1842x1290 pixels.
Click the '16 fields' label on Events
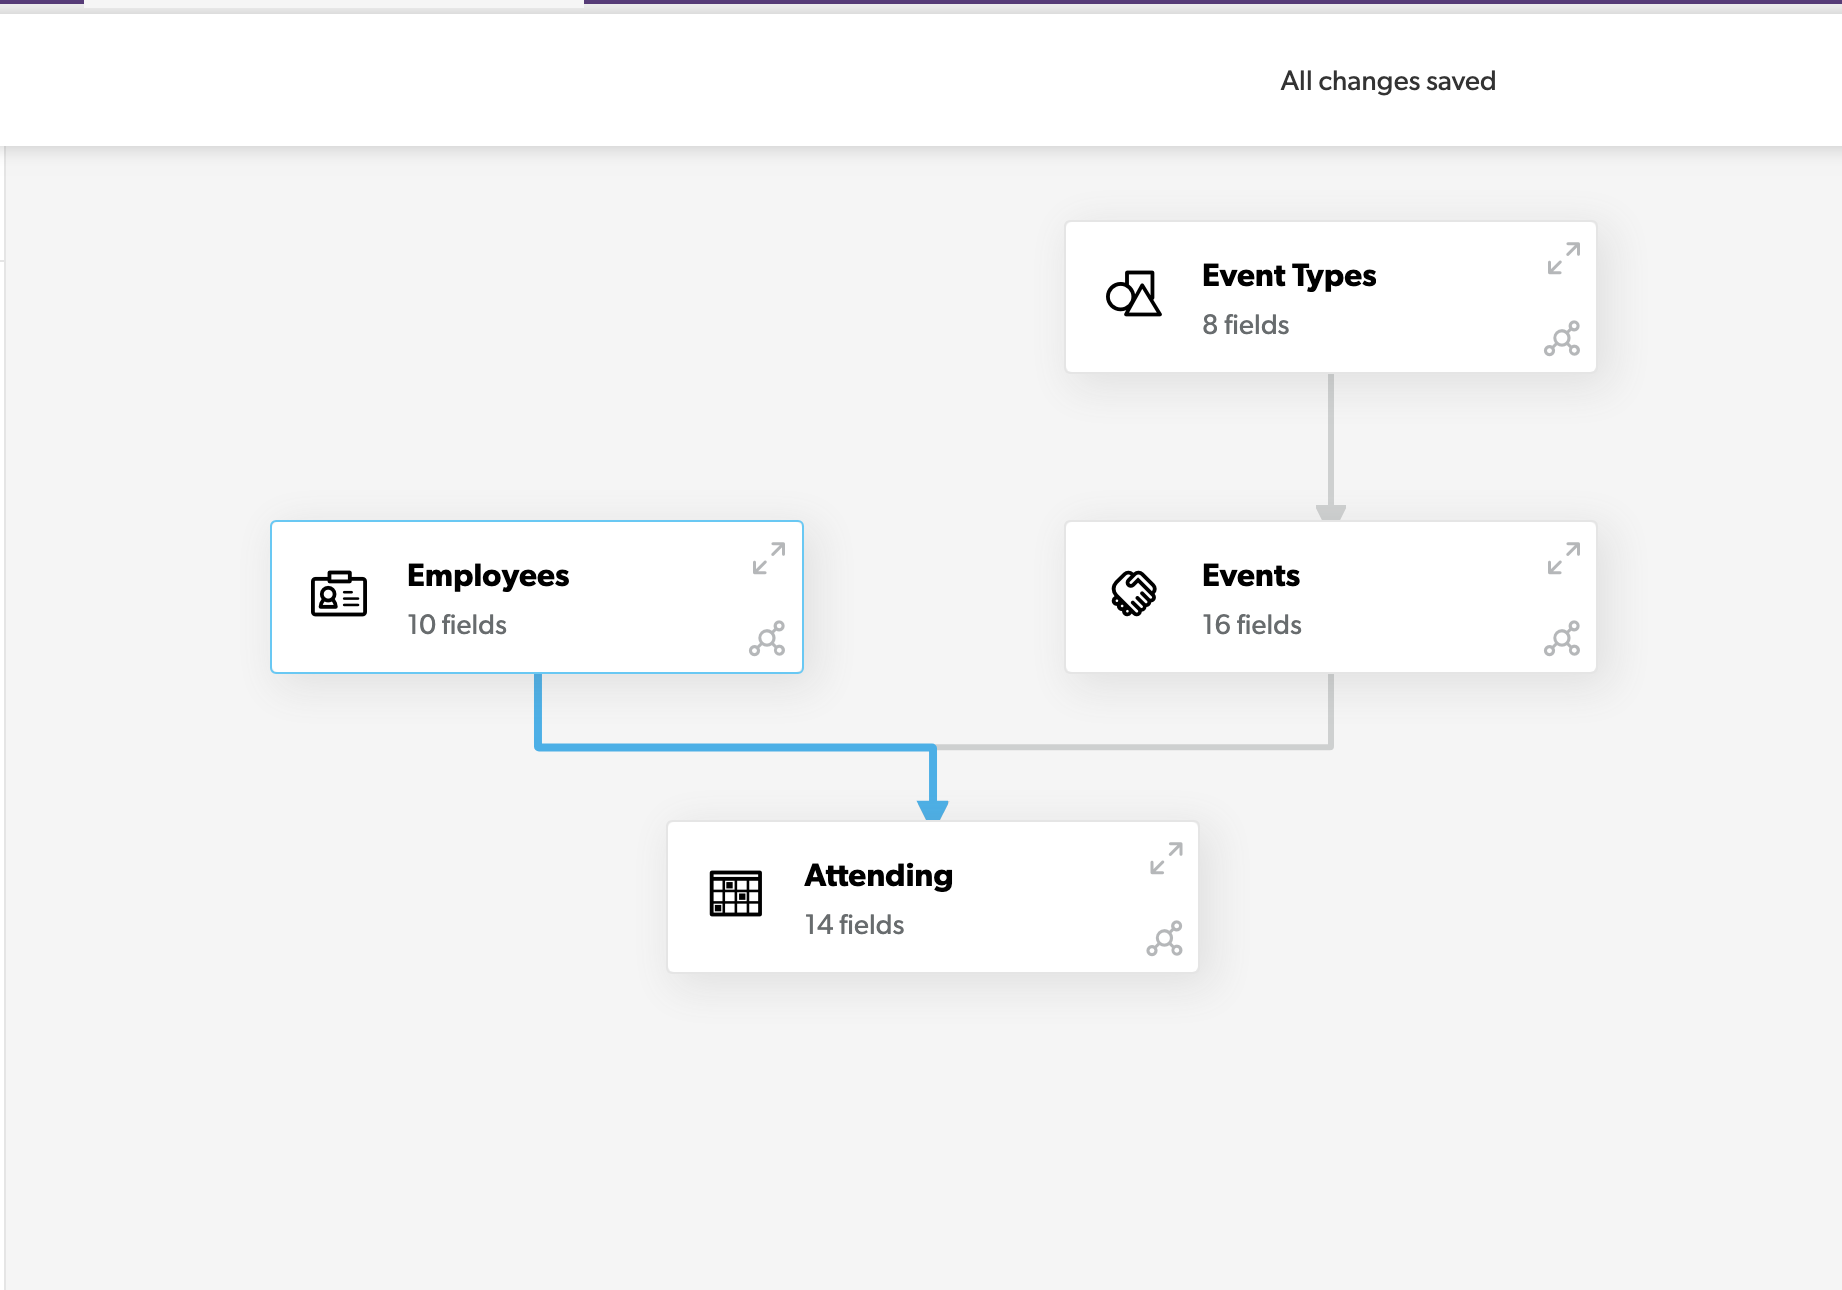coord(1252,625)
